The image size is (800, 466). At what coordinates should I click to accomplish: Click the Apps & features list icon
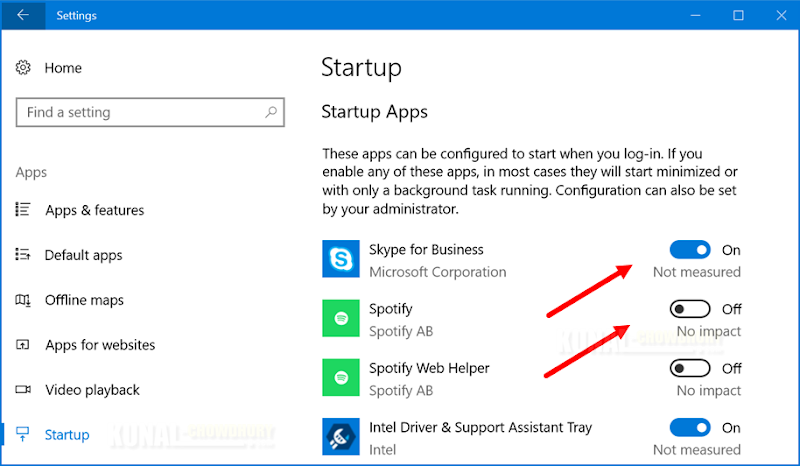point(23,209)
